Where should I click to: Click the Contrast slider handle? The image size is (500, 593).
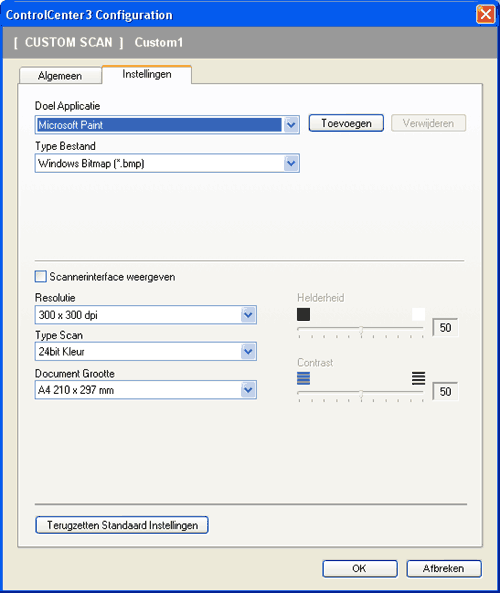click(x=361, y=394)
